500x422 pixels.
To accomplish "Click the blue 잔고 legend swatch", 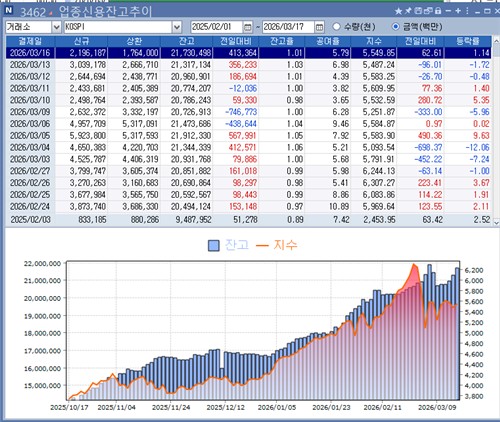I will click(214, 246).
